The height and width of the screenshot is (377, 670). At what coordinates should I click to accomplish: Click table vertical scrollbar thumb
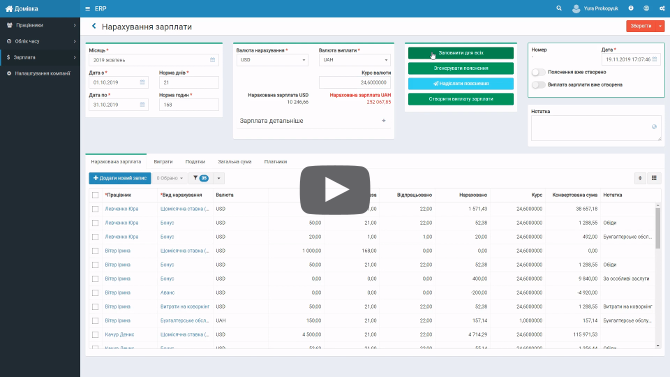[x=658, y=227]
